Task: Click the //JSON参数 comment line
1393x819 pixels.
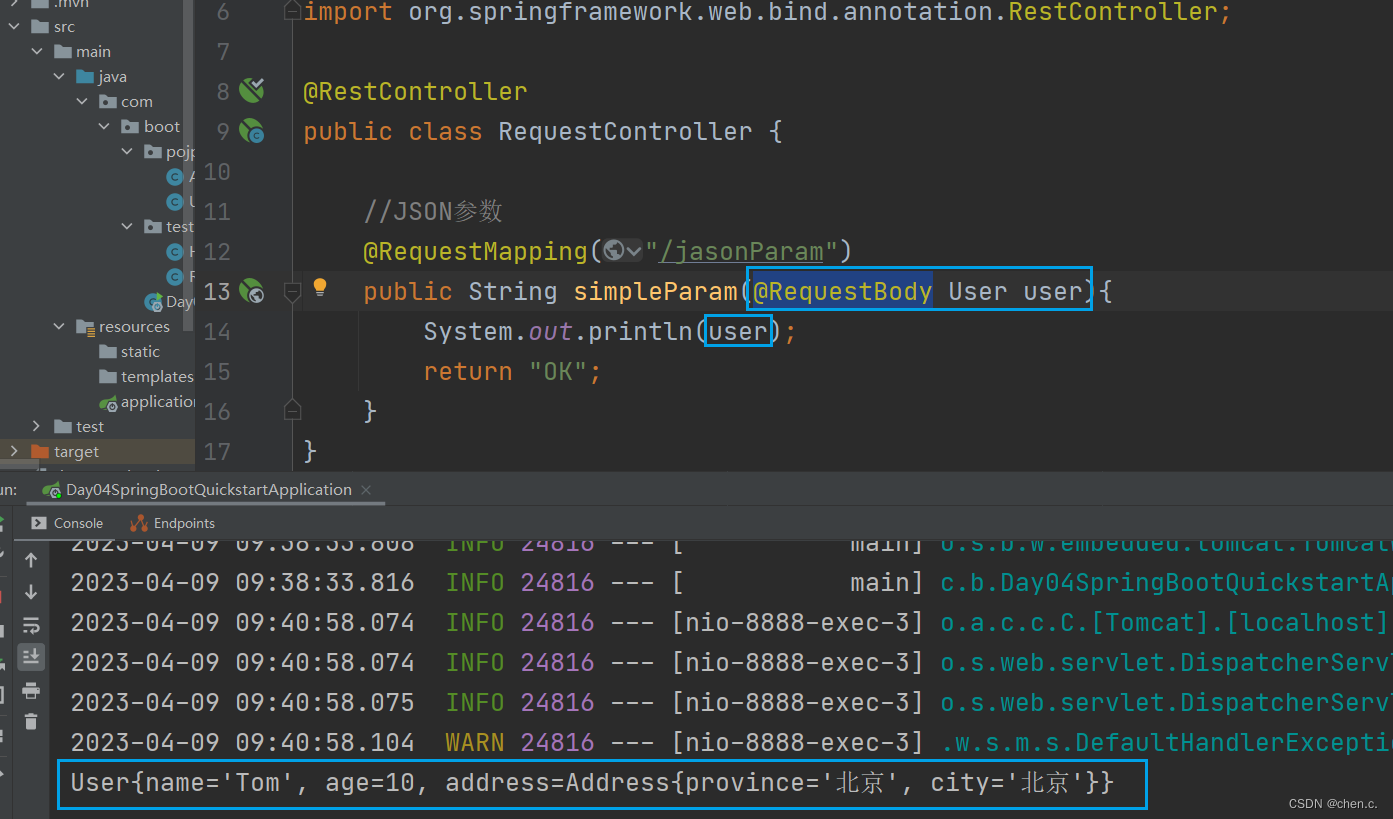Action: point(432,211)
